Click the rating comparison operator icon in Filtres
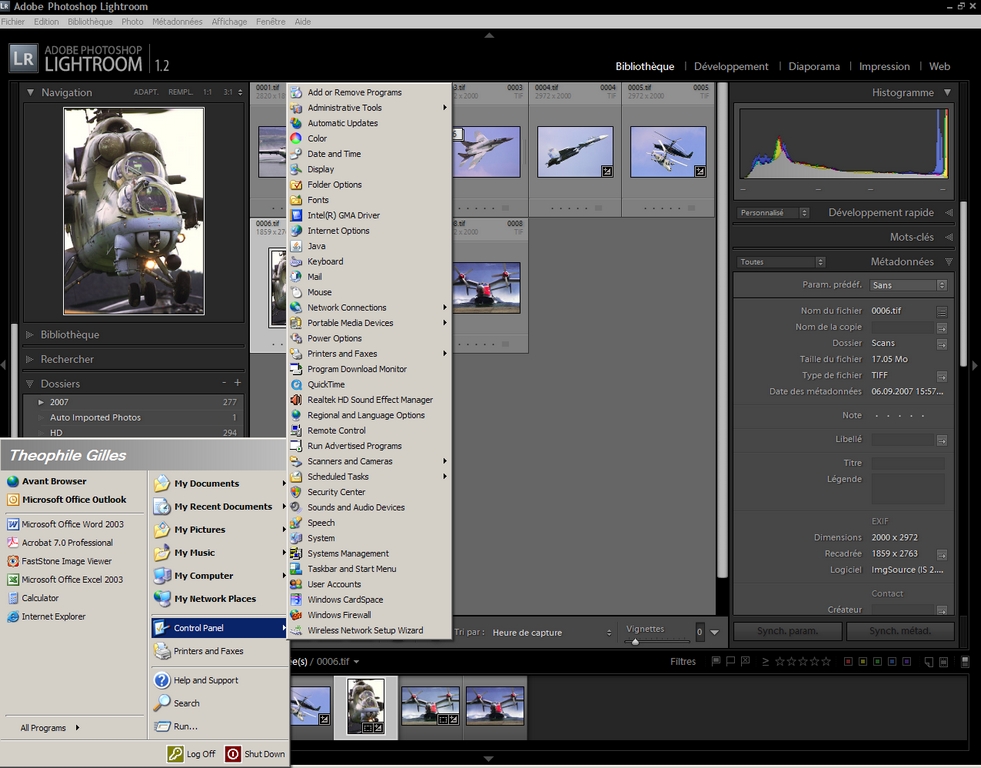The image size is (981, 768). [x=765, y=661]
